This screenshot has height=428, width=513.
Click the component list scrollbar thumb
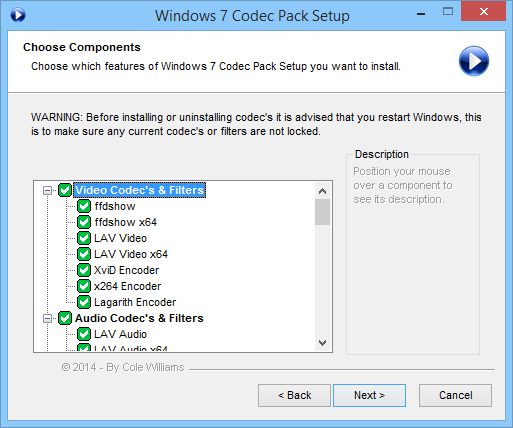(322, 212)
